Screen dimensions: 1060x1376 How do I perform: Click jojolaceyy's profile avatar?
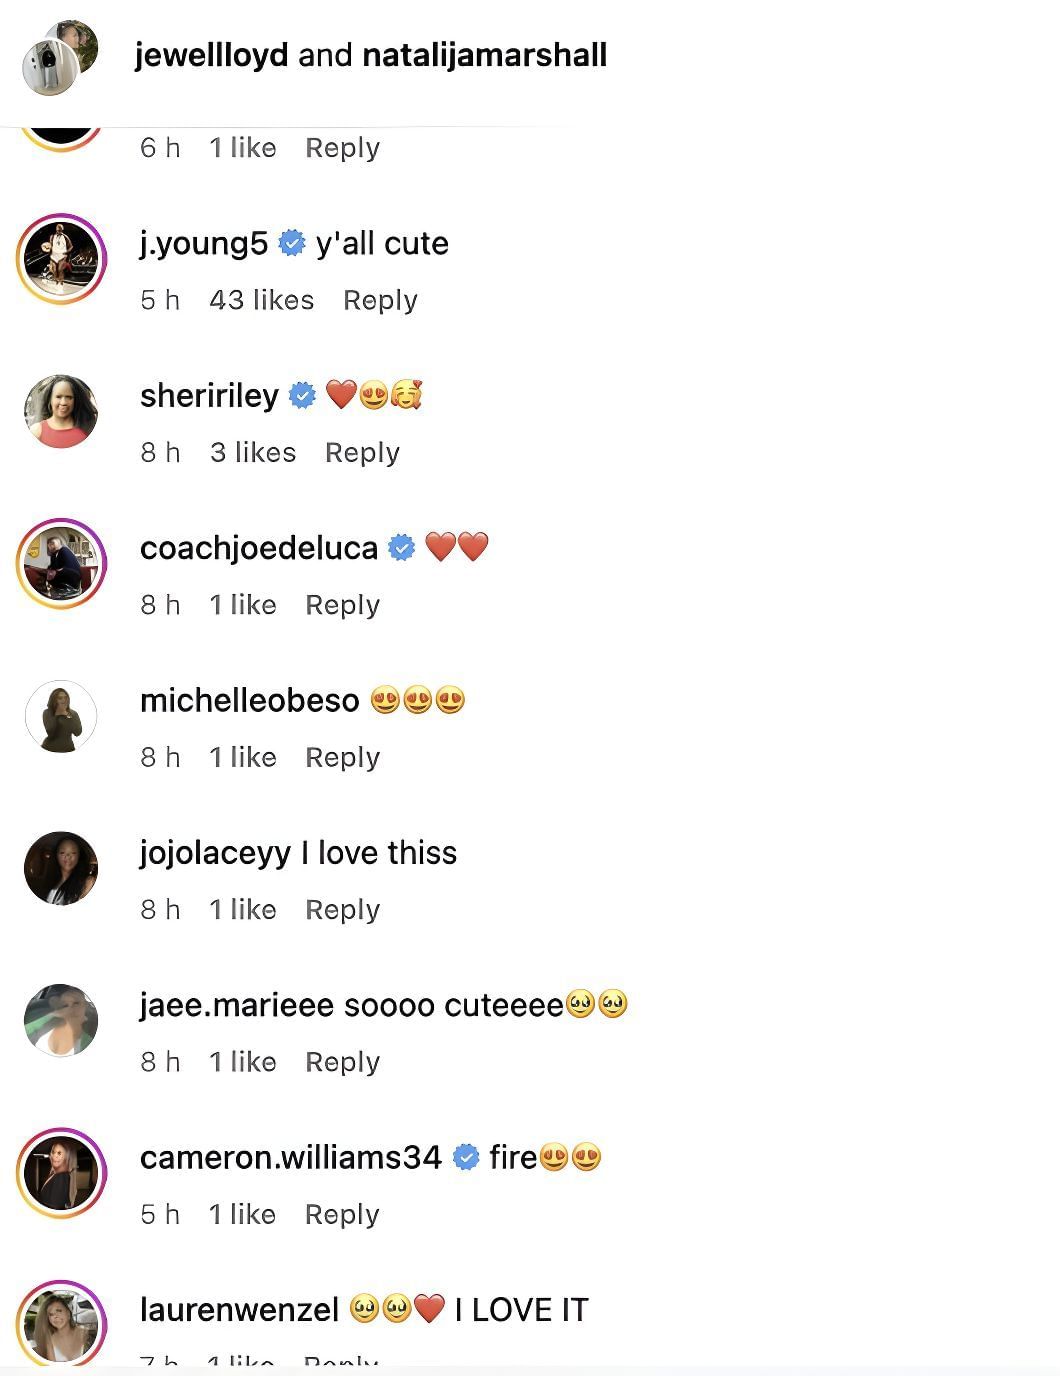click(61, 868)
